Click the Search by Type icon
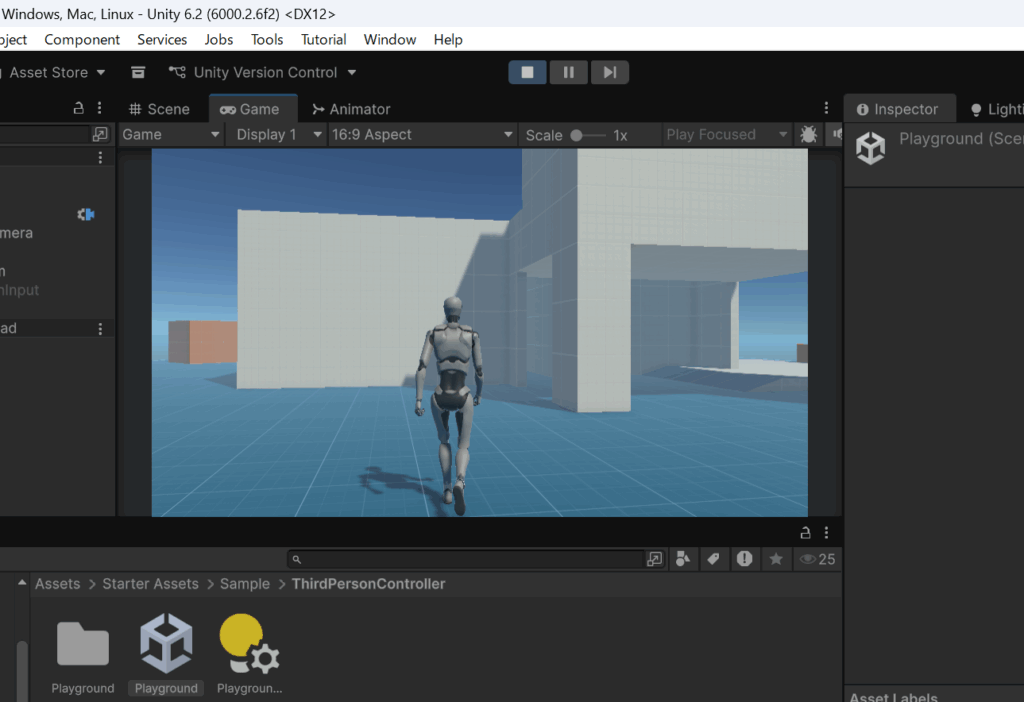Image resolution: width=1024 pixels, height=702 pixels. pyautogui.click(x=683, y=559)
